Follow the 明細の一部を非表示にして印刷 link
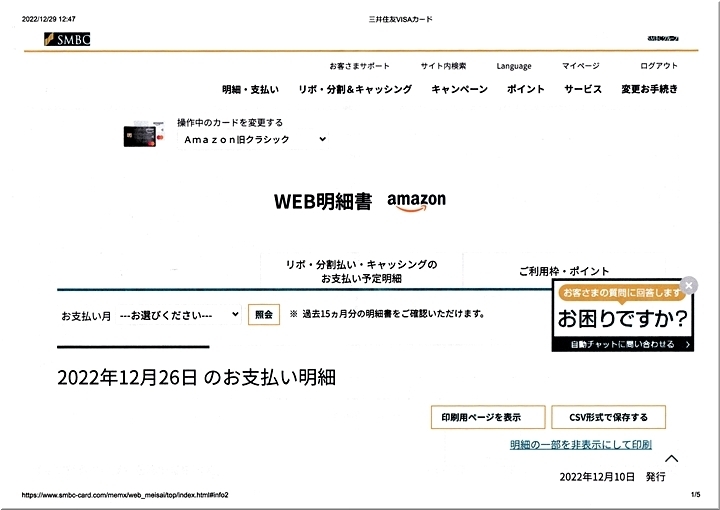720x510 pixels. pos(580,444)
